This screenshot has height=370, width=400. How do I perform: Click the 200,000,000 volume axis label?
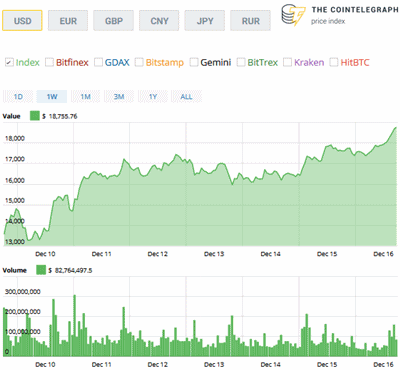click(x=22, y=312)
